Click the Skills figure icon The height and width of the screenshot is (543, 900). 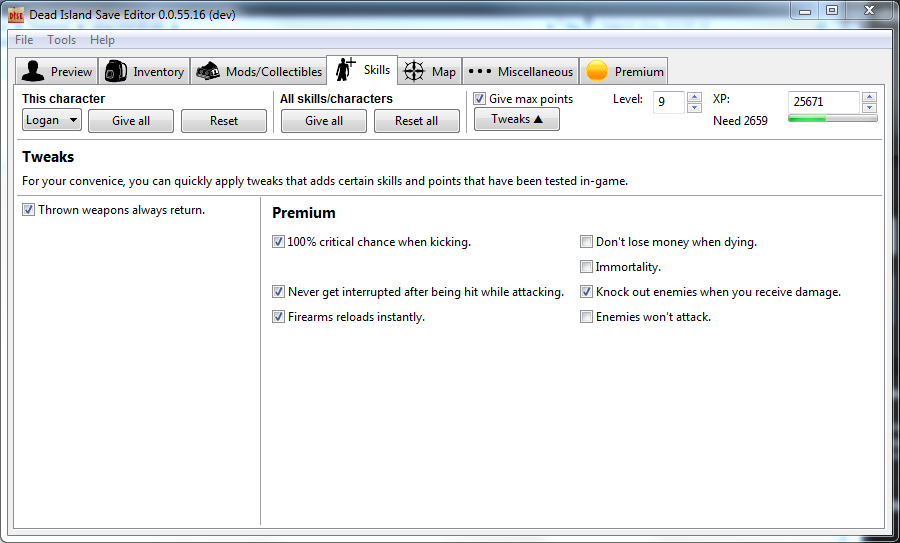click(346, 69)
